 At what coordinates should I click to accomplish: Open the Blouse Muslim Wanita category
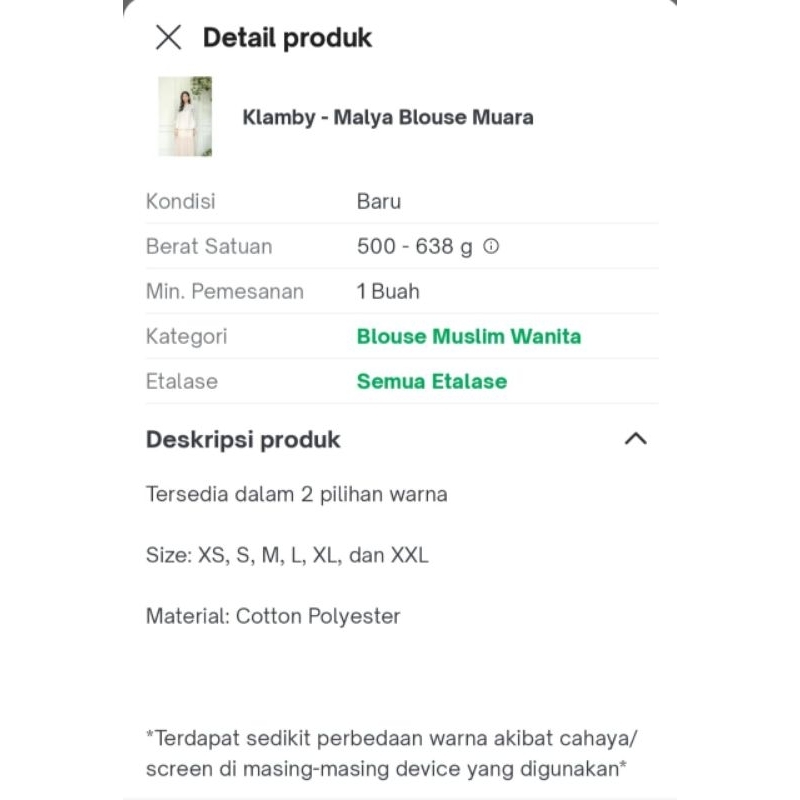[468, 336]
